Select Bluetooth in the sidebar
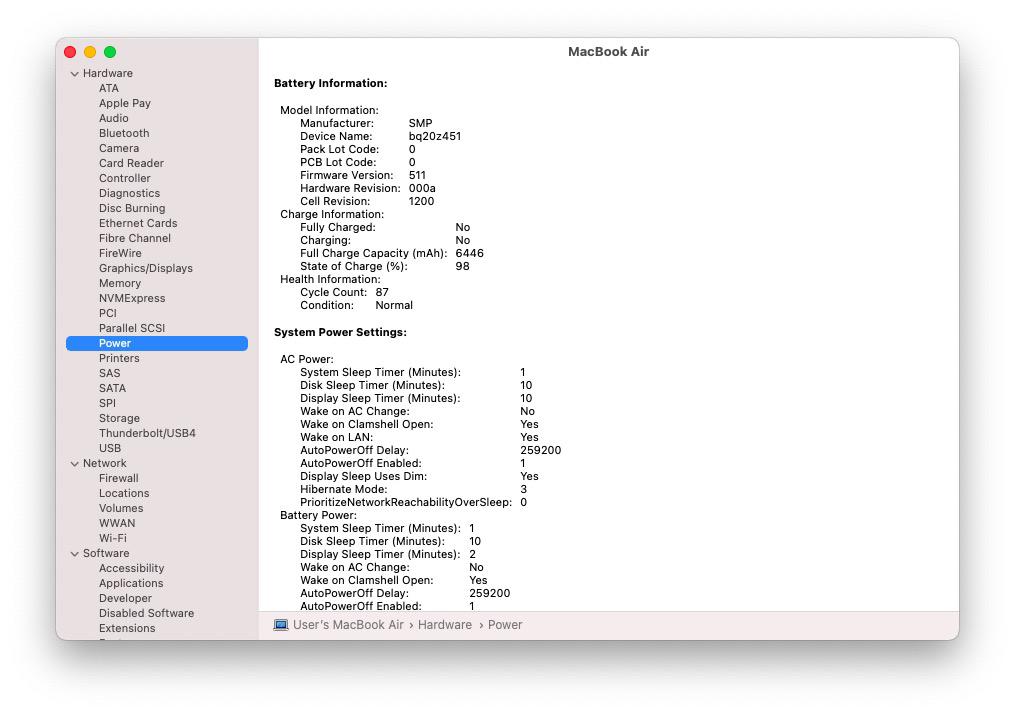 (124, 133)
